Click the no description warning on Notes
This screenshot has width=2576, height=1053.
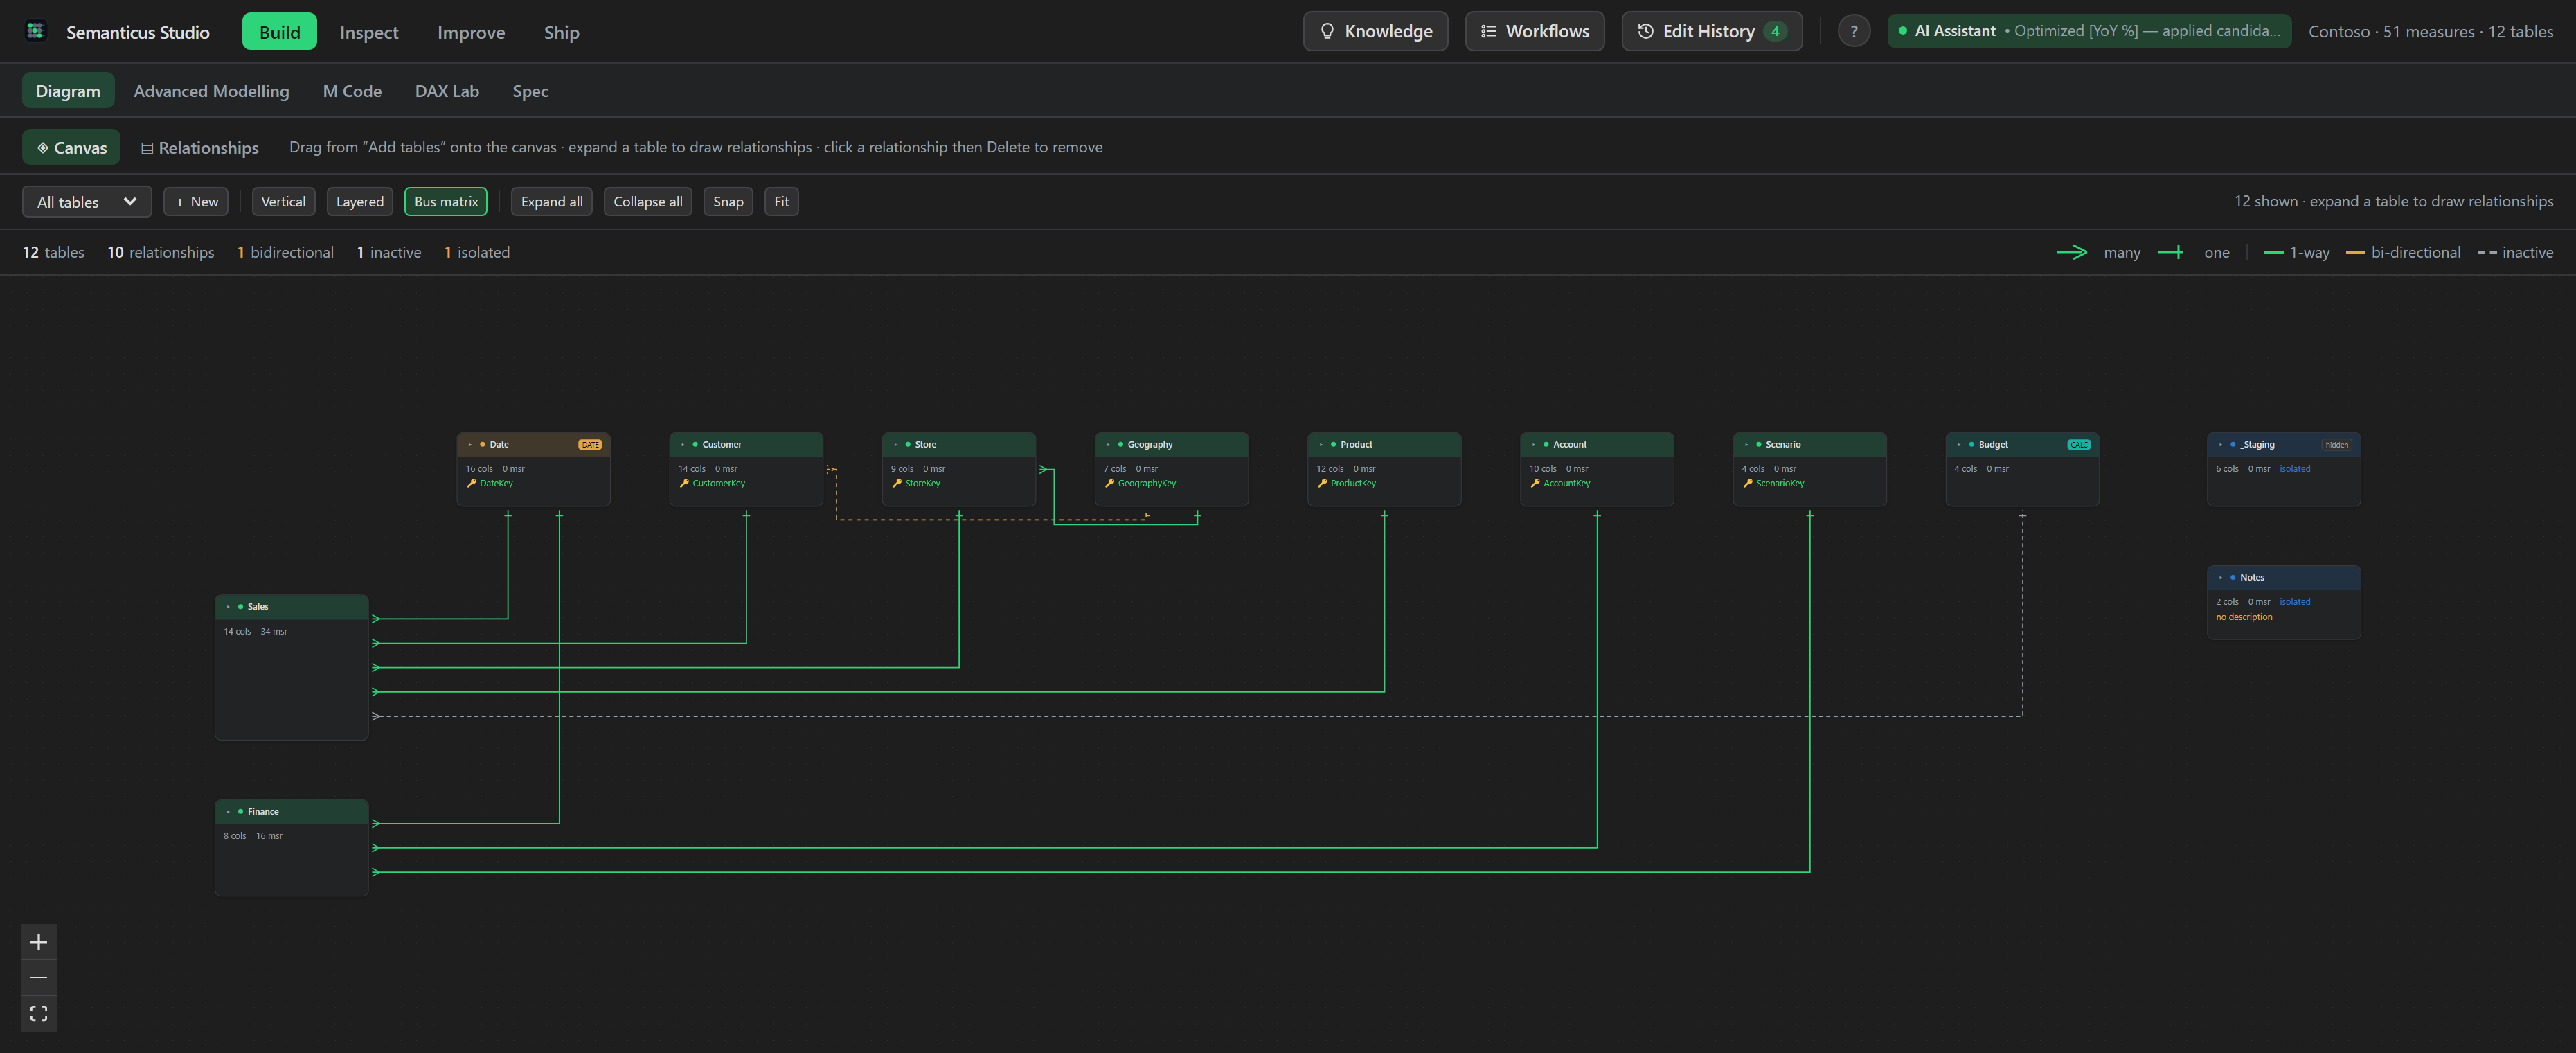[2244, 617]
